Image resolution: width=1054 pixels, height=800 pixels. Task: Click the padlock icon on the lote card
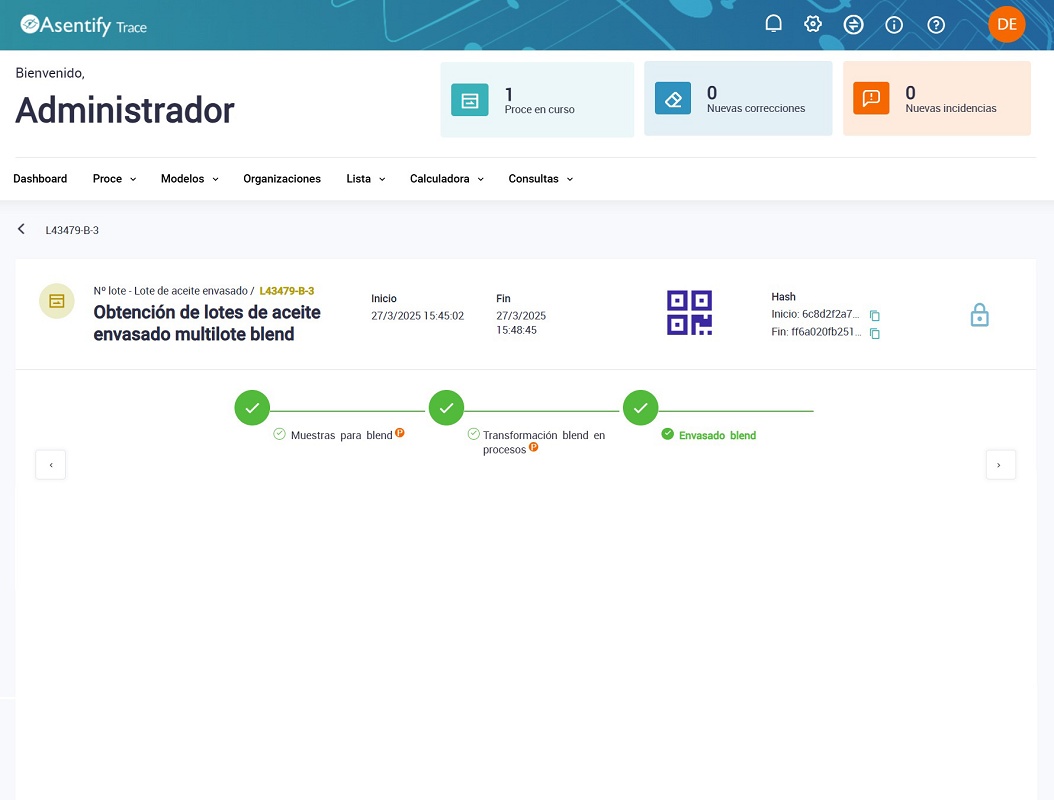pos(979,313)
